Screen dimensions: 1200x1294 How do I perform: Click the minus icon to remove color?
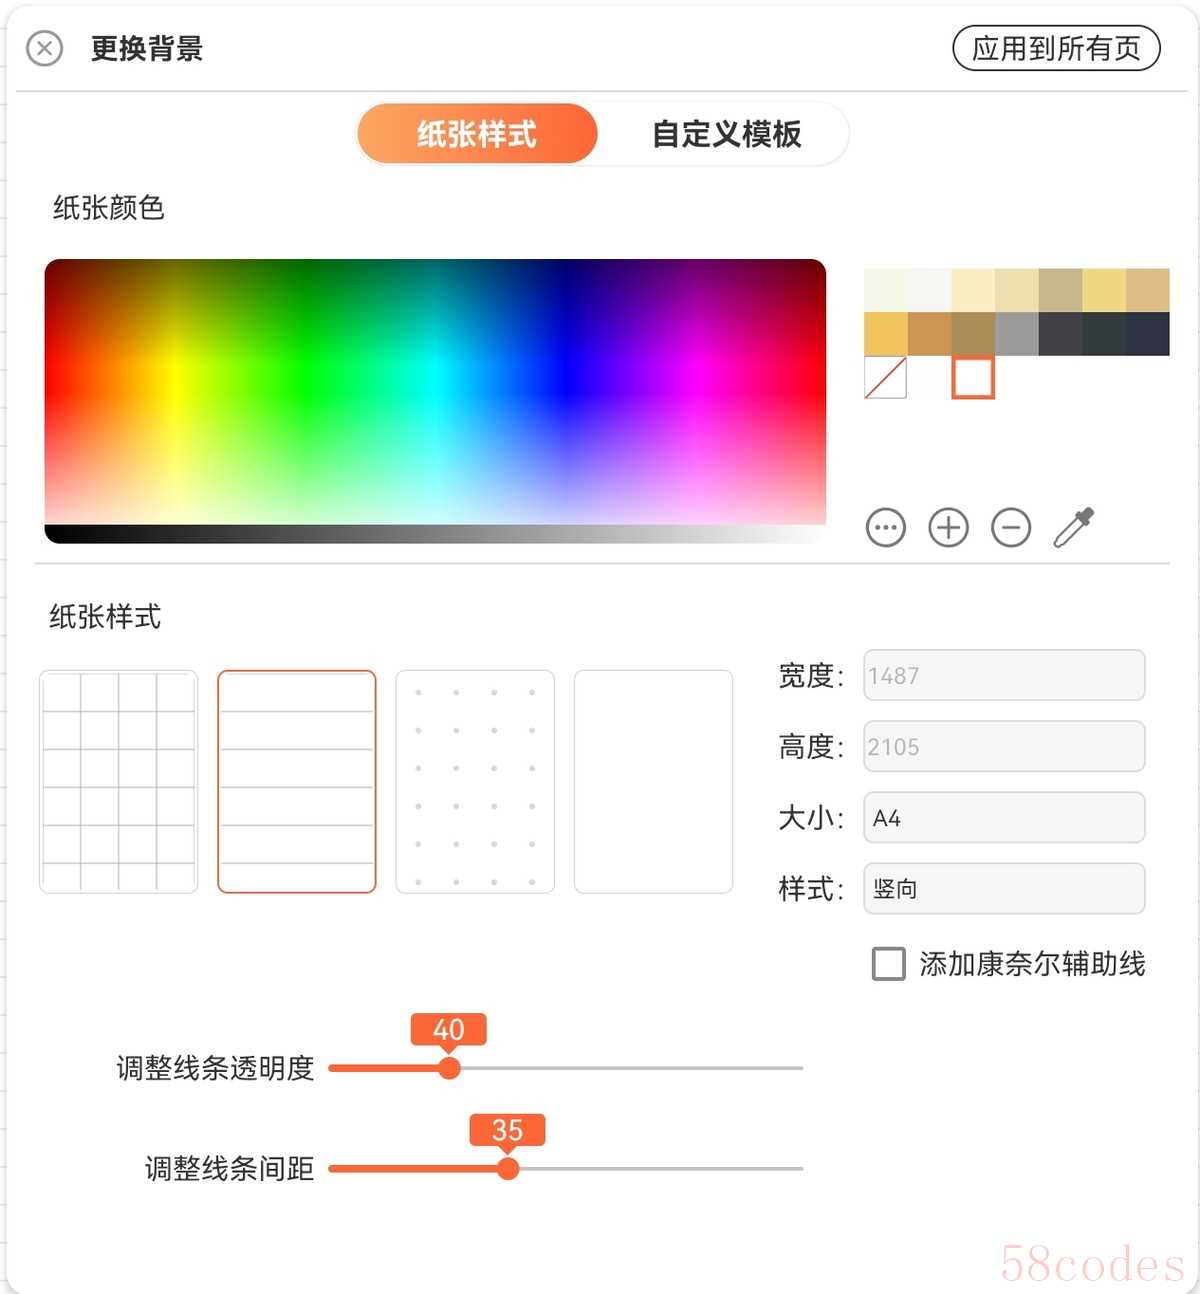coord(1011,527)
